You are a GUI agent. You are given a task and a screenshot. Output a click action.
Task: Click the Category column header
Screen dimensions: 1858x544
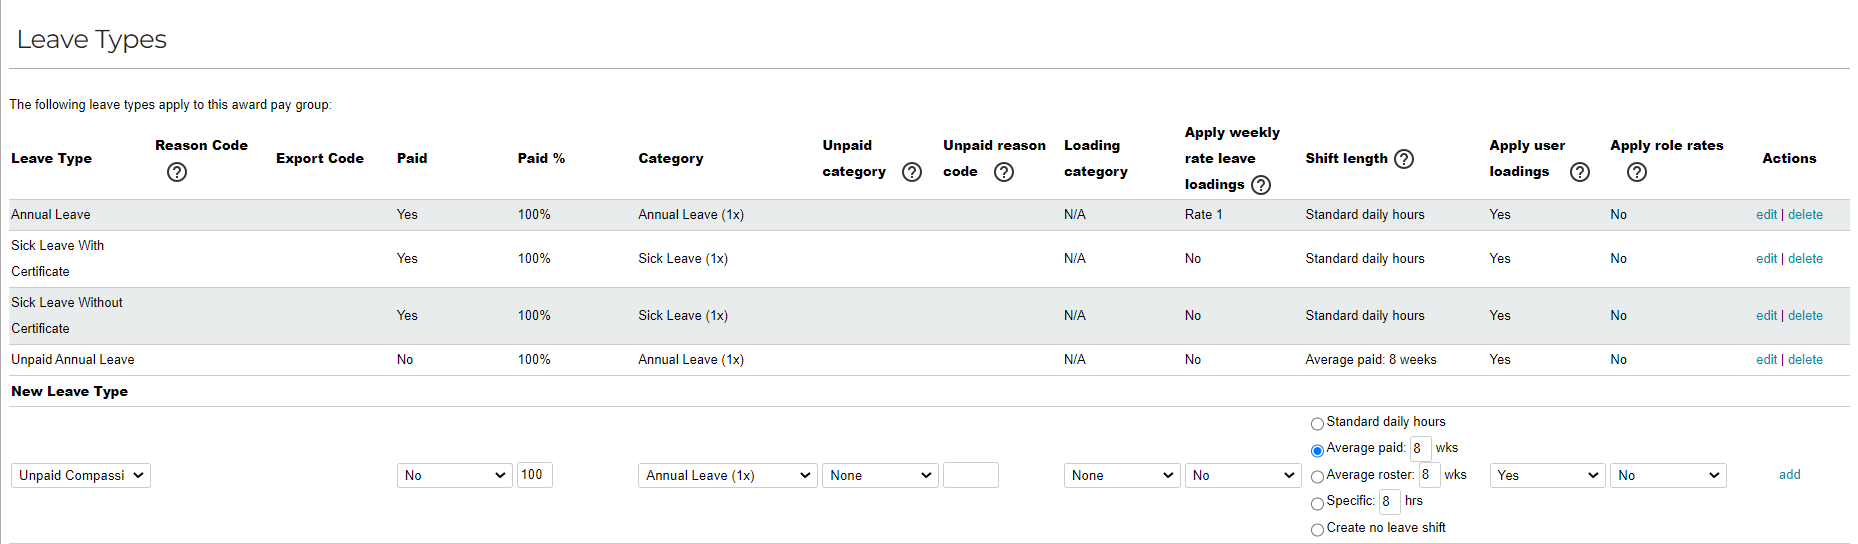click(x=671, y=159)
